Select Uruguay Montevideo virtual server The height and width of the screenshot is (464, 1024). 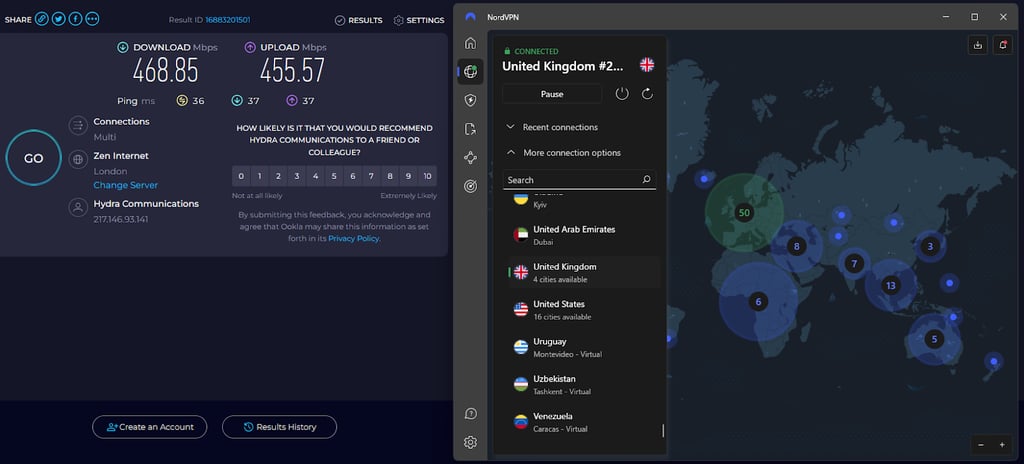pyautogui.click(x=583, y=347)
